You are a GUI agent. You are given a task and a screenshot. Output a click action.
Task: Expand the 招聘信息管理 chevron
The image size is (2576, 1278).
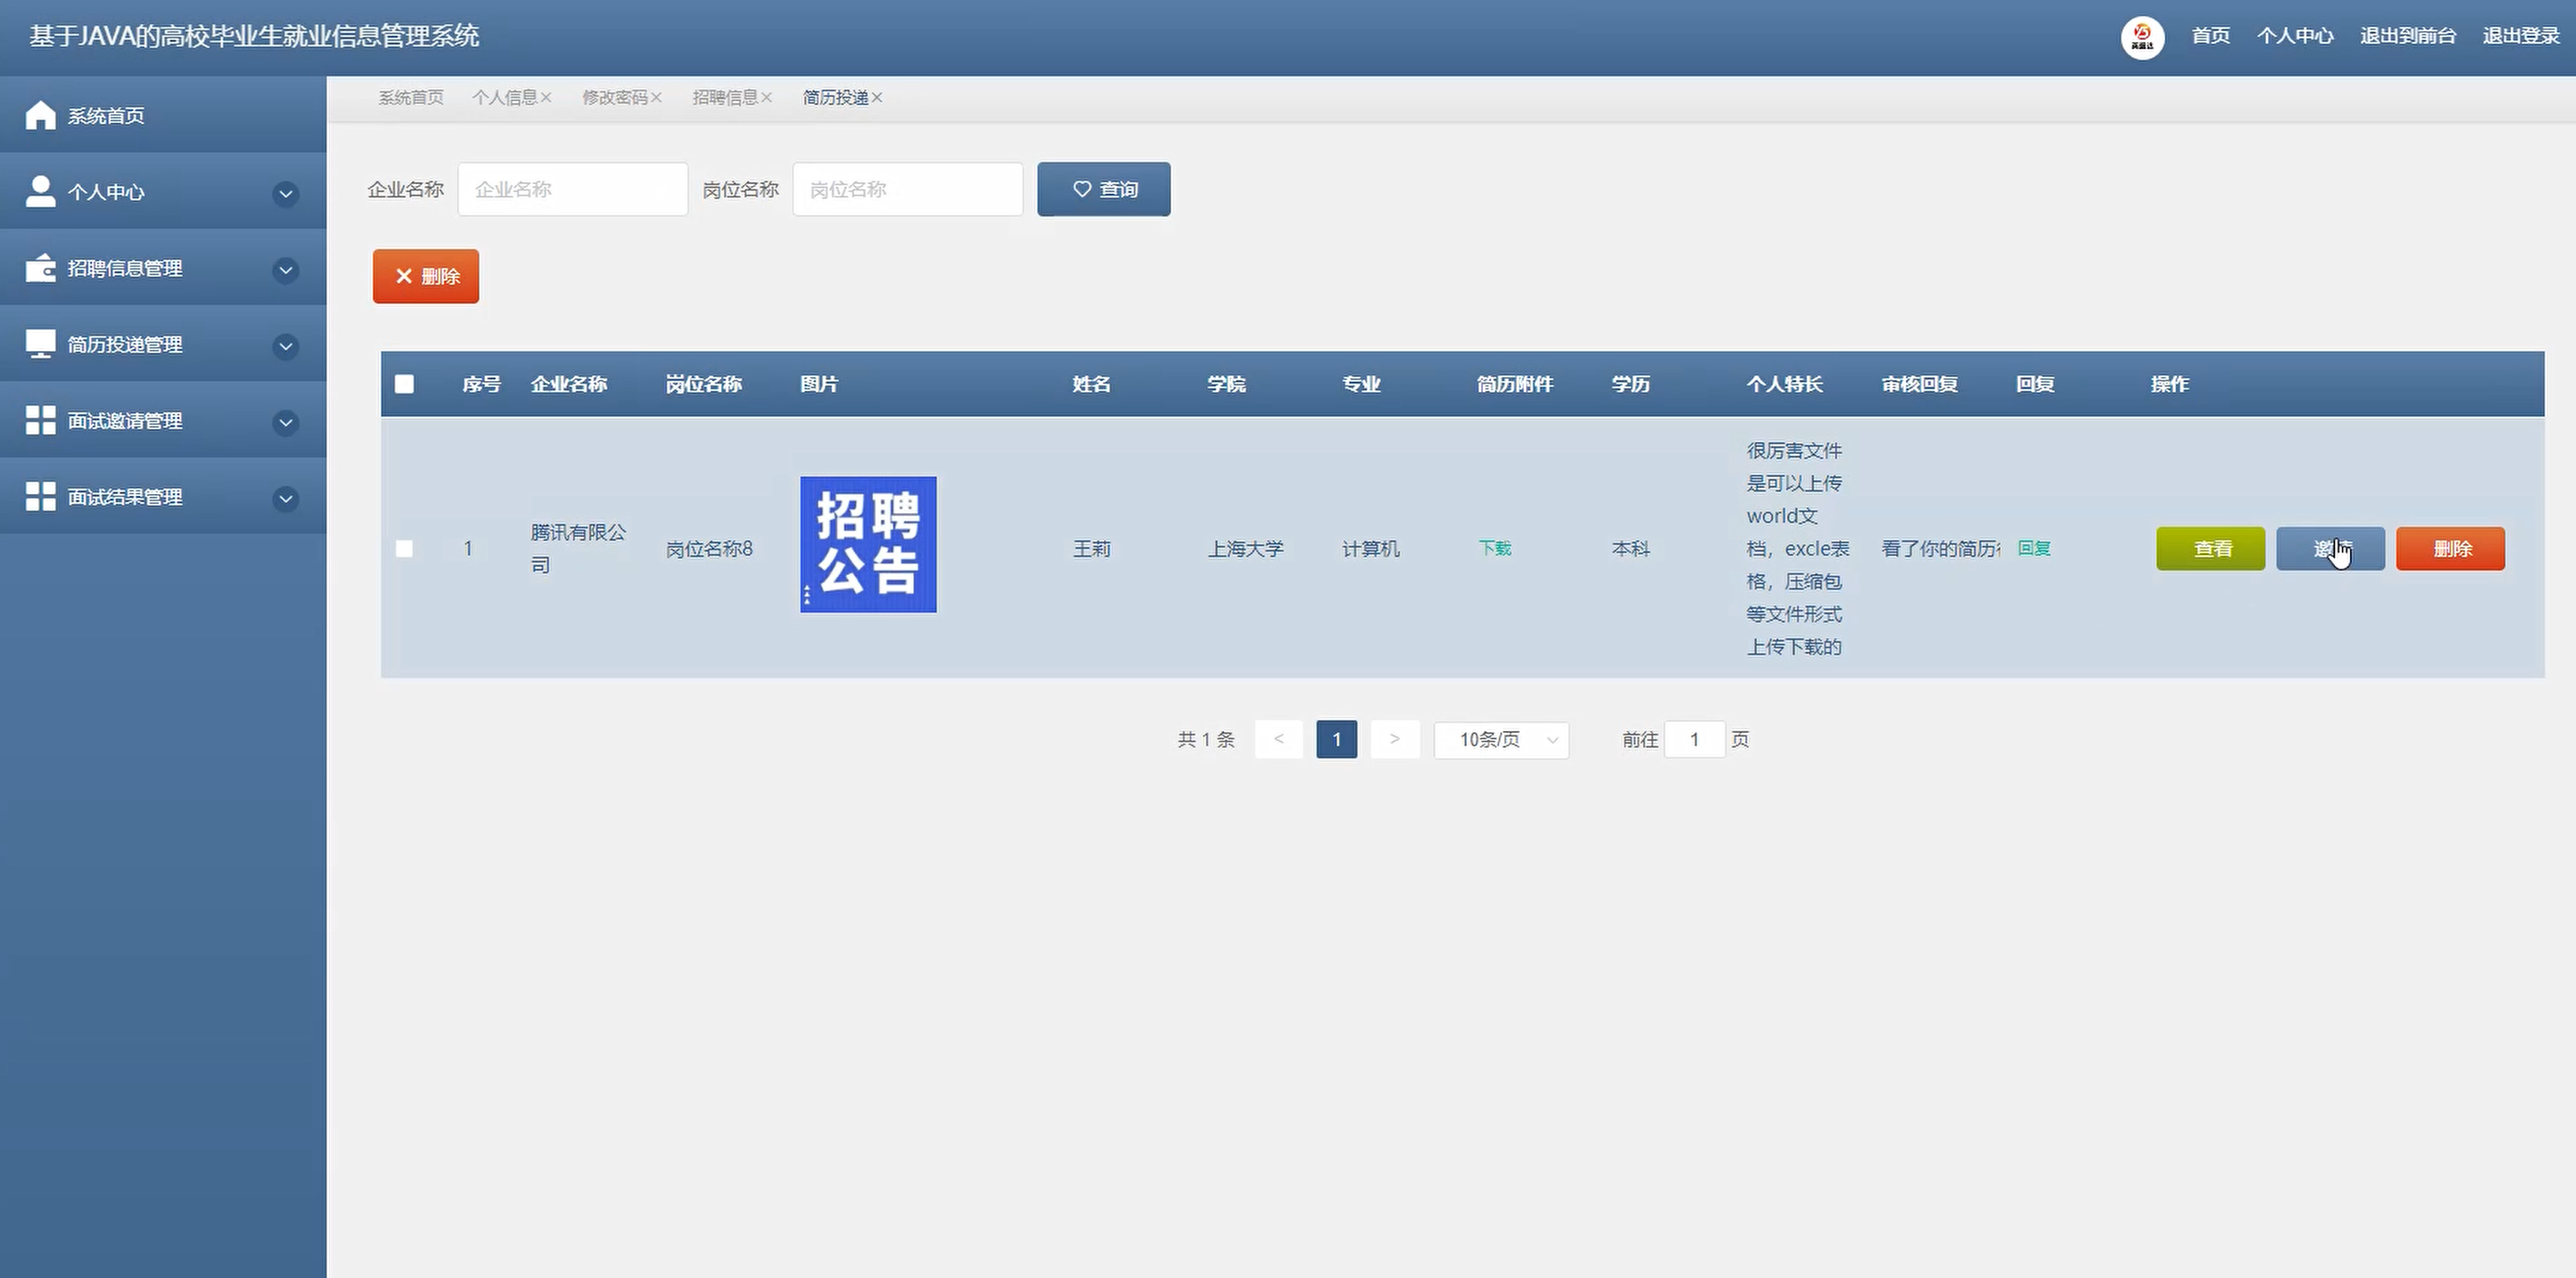coord(285,270)
